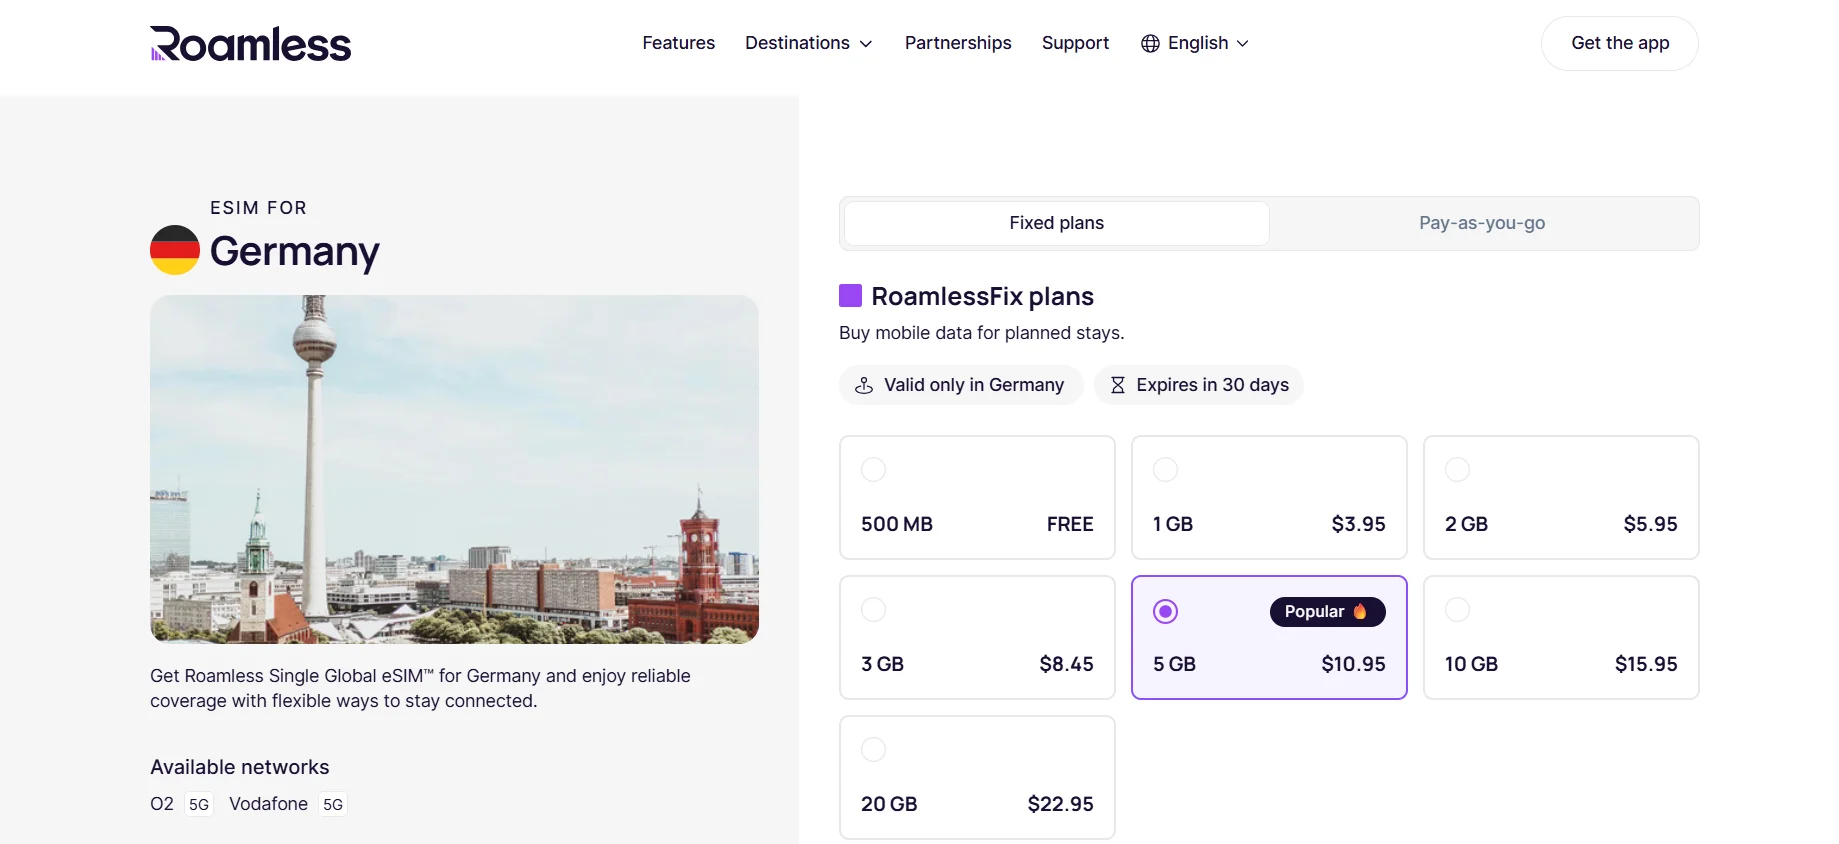Click the 10 GB plan label
The height and width of the screenshot is (844, 1839).
pyautogui.click(x=1471, y=664)
